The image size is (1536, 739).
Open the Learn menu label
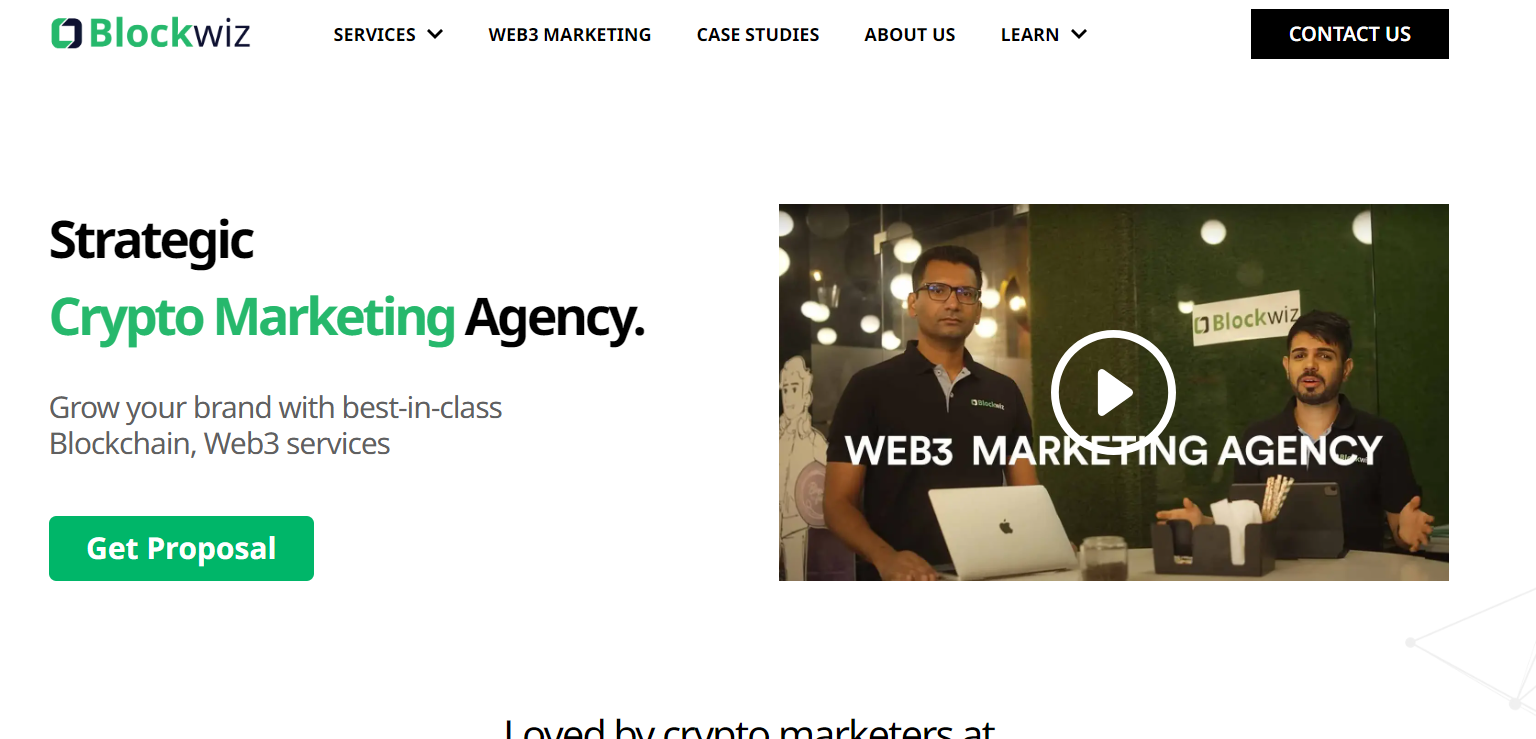point(1029,35)
